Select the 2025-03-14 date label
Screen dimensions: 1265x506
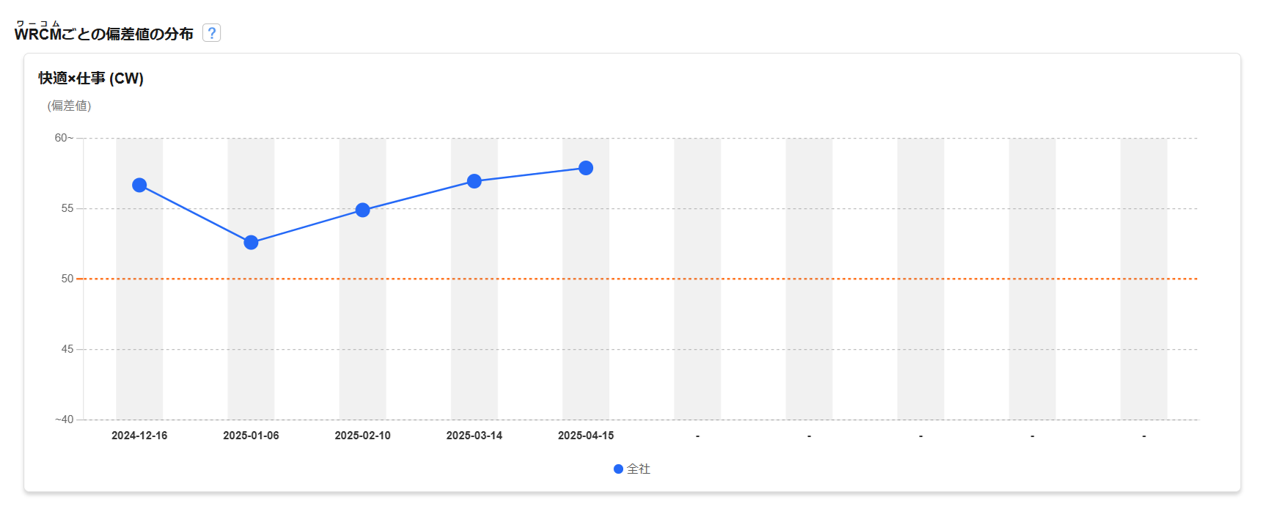[x=474, y=436]
